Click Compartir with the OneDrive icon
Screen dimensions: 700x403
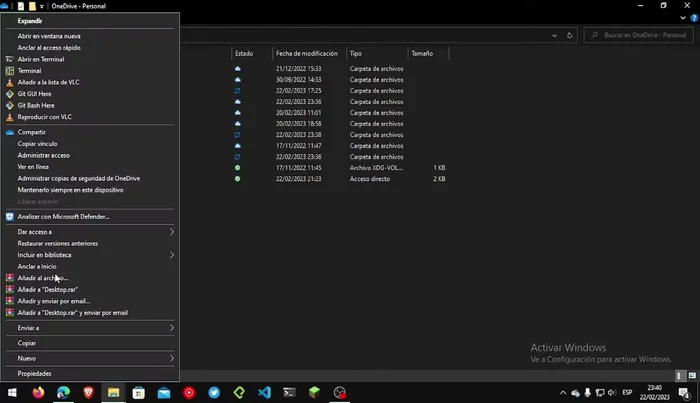pos(90,133)
